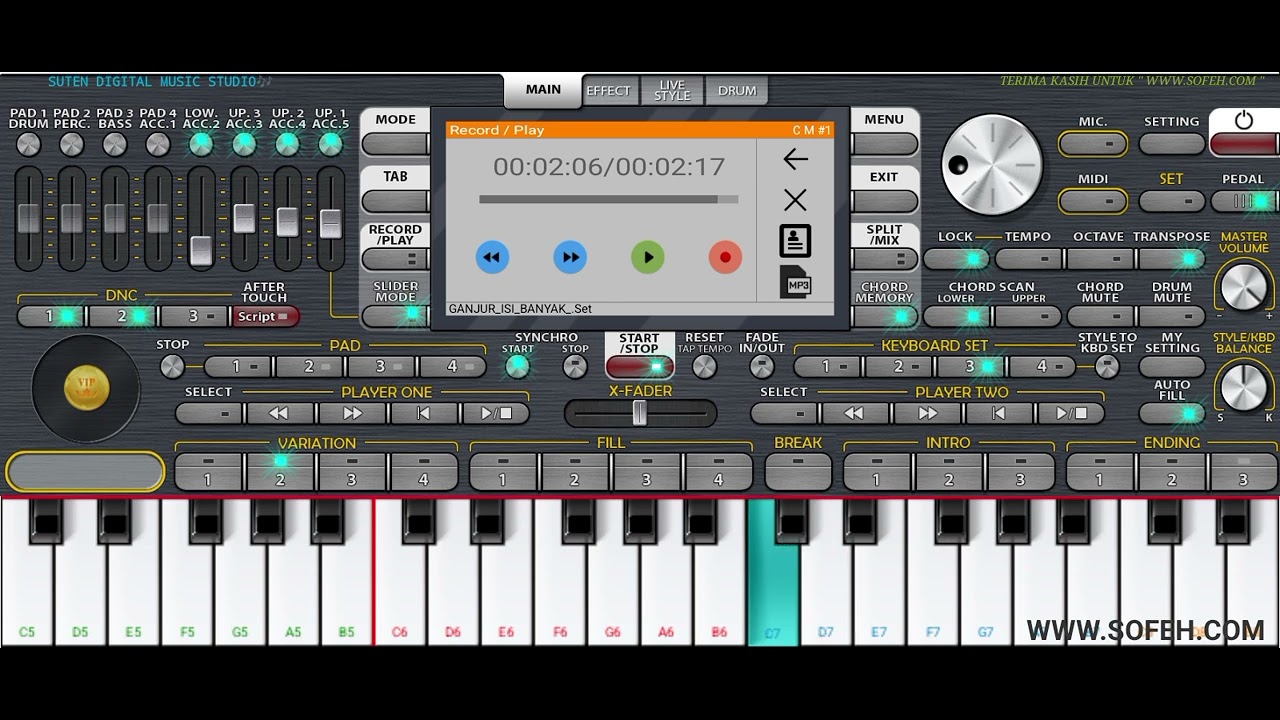Viewport: 1280px width, 720px height.
Task: Click the PAD 2 PERC. mute knob
Action: click(x=71, y=144)
